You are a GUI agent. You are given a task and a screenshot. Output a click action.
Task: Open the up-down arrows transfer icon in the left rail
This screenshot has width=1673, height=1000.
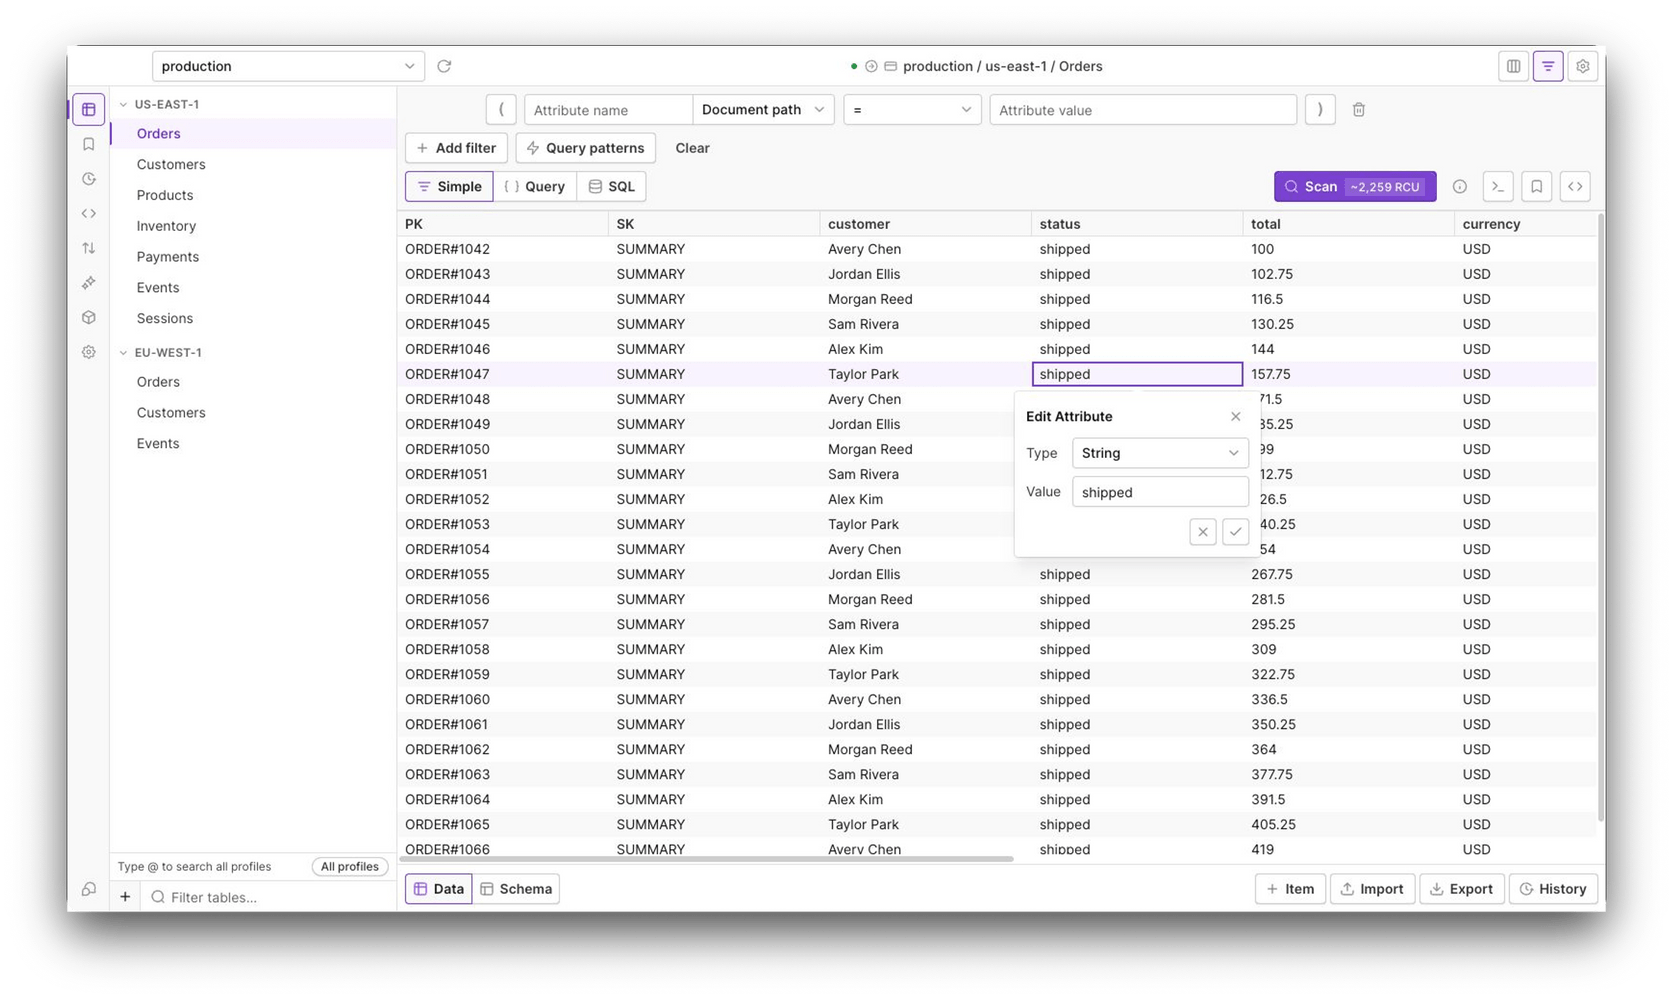88,248
